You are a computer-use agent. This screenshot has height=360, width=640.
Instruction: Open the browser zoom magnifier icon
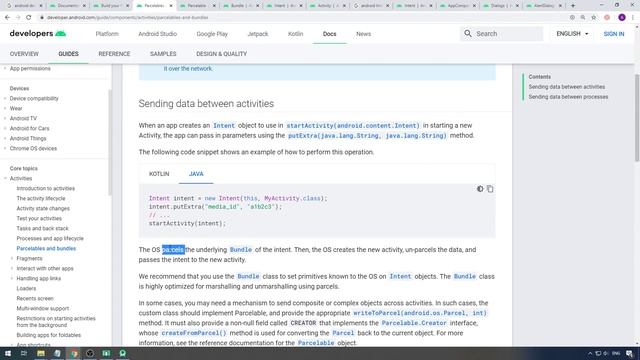pos(583,18)
